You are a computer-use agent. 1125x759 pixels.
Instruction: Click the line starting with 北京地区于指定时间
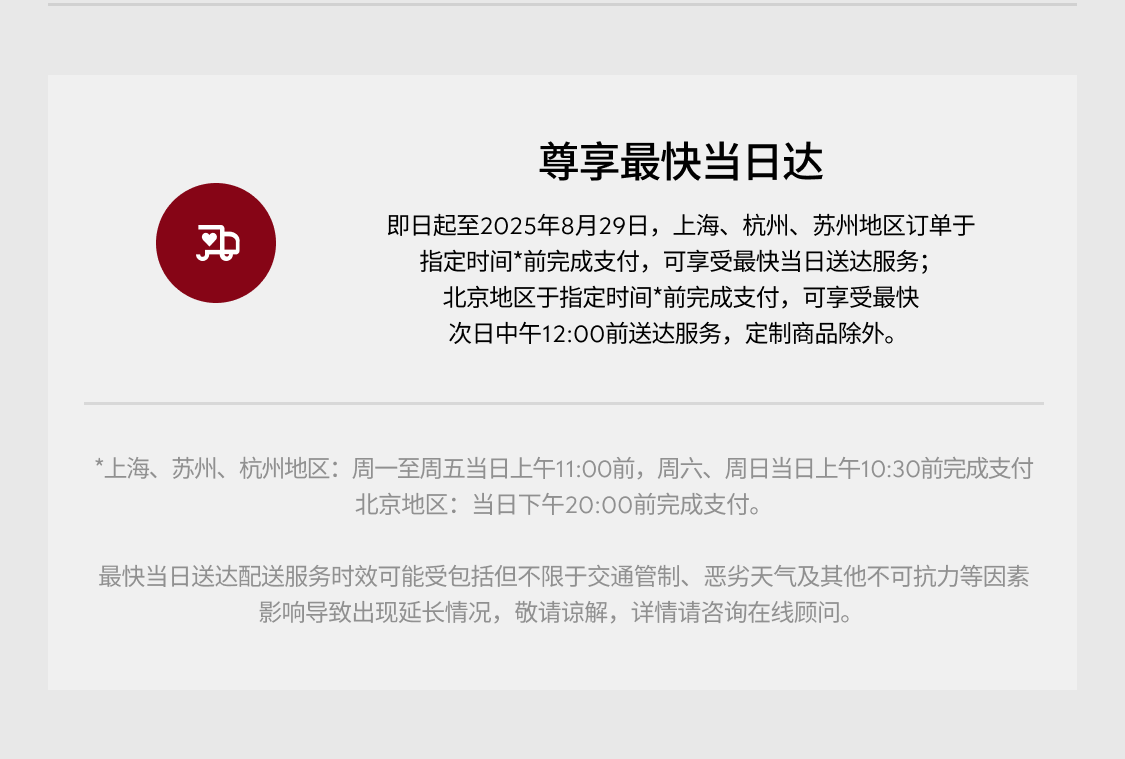681,297
